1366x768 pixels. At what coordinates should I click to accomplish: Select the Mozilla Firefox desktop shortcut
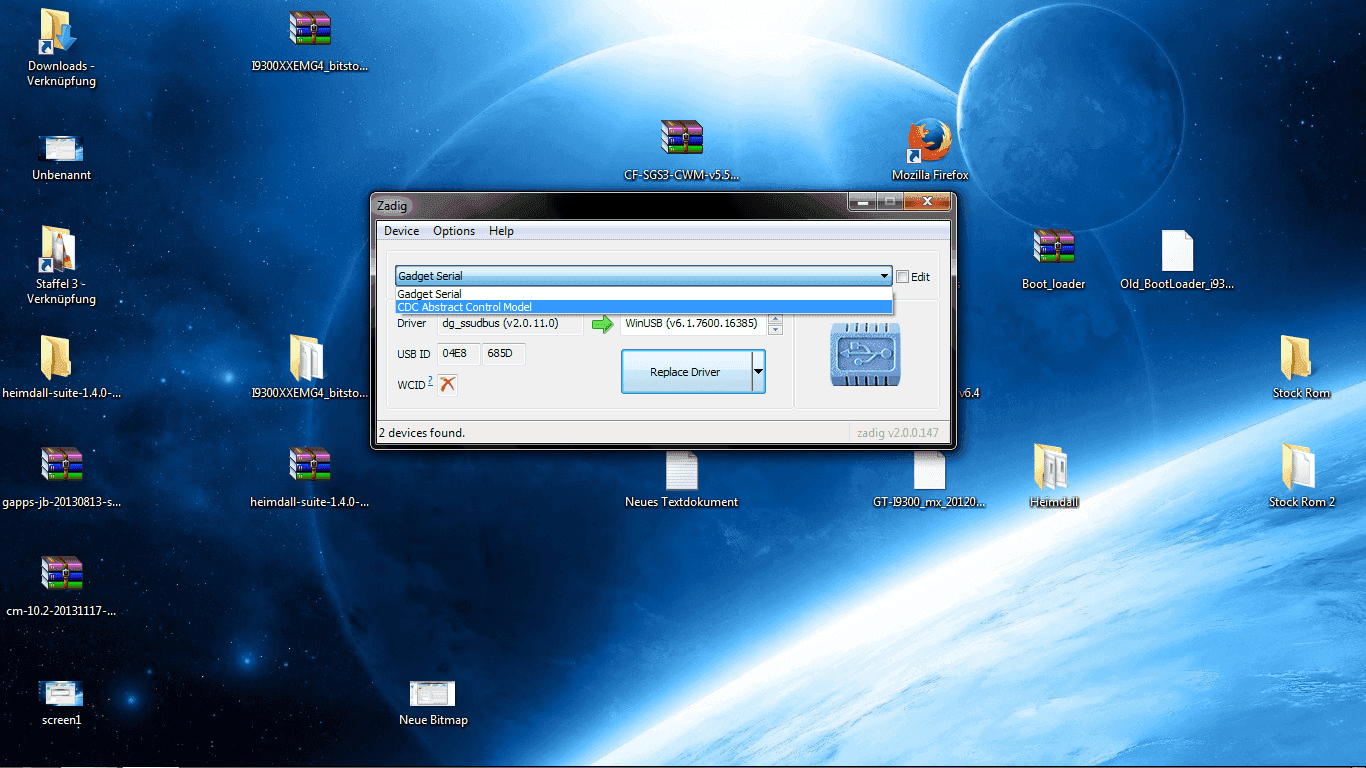click(x=930, y=151)
